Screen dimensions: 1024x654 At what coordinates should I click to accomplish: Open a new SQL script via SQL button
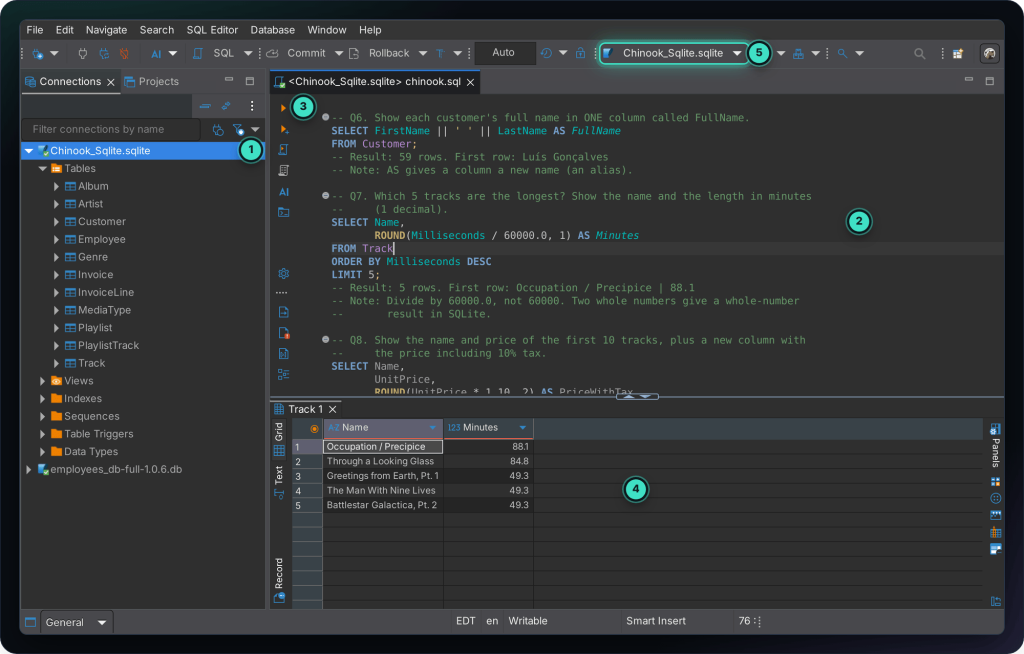pos(214,54)
